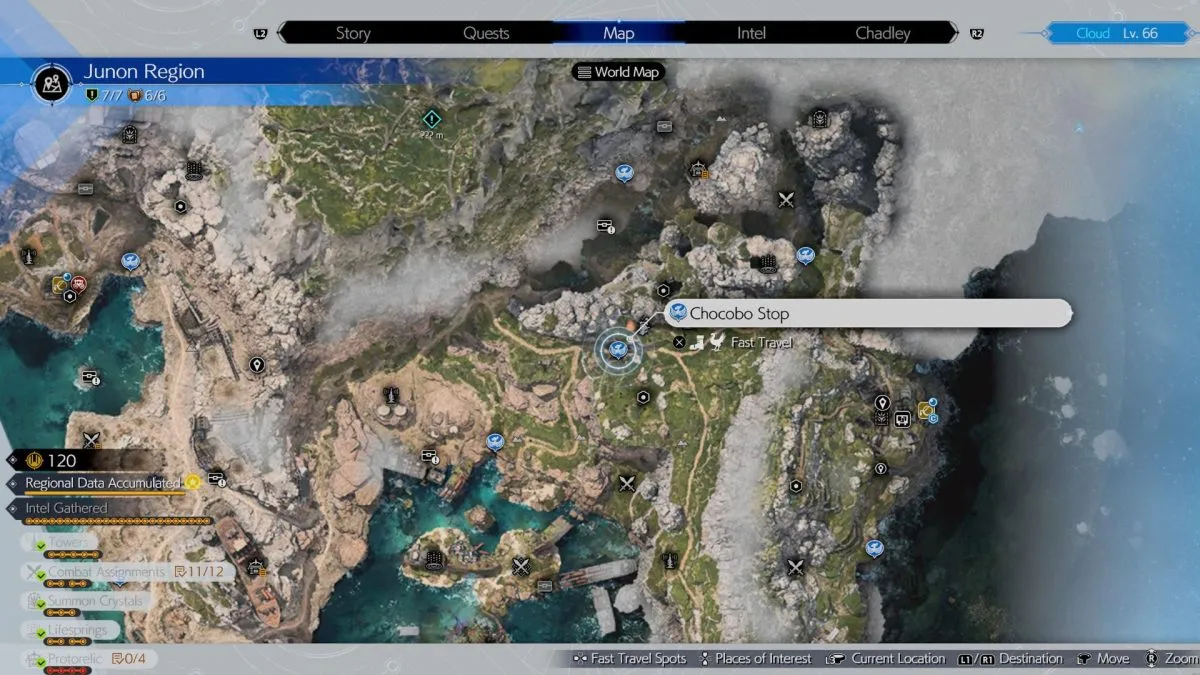Click the green checkmark beside Summon Crystals
The image size is (1200, 675).
(40, 605)
